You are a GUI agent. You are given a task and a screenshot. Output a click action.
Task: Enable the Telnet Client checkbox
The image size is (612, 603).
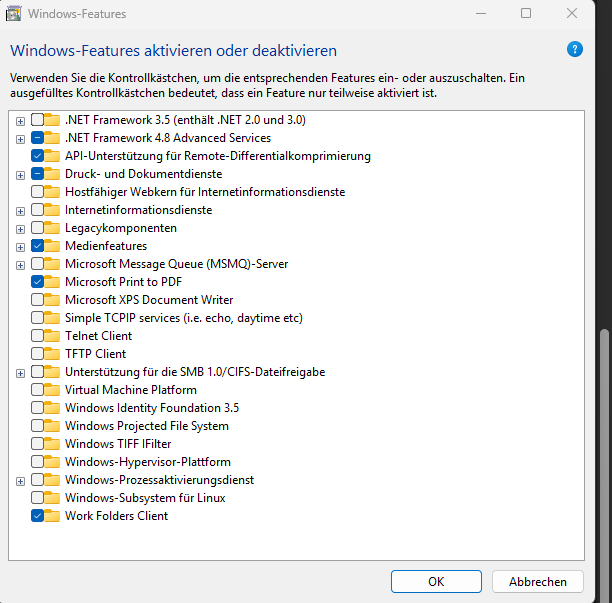point(37,336)
